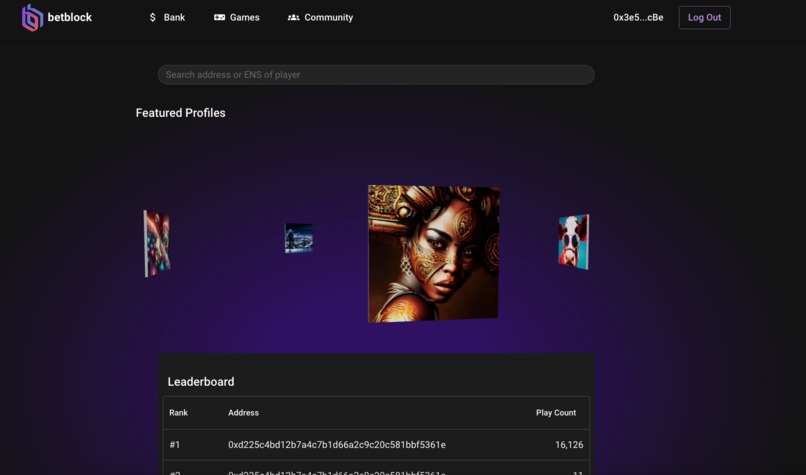This screenshot has width=806, height=475.
Task: Click the Featured Profiles heading
Action: [180, 113]
